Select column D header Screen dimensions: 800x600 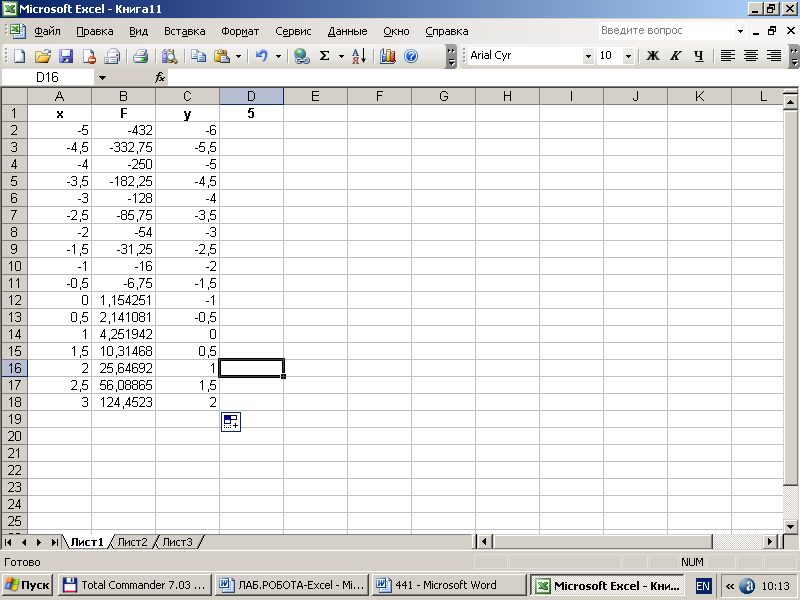pos(252,96)
